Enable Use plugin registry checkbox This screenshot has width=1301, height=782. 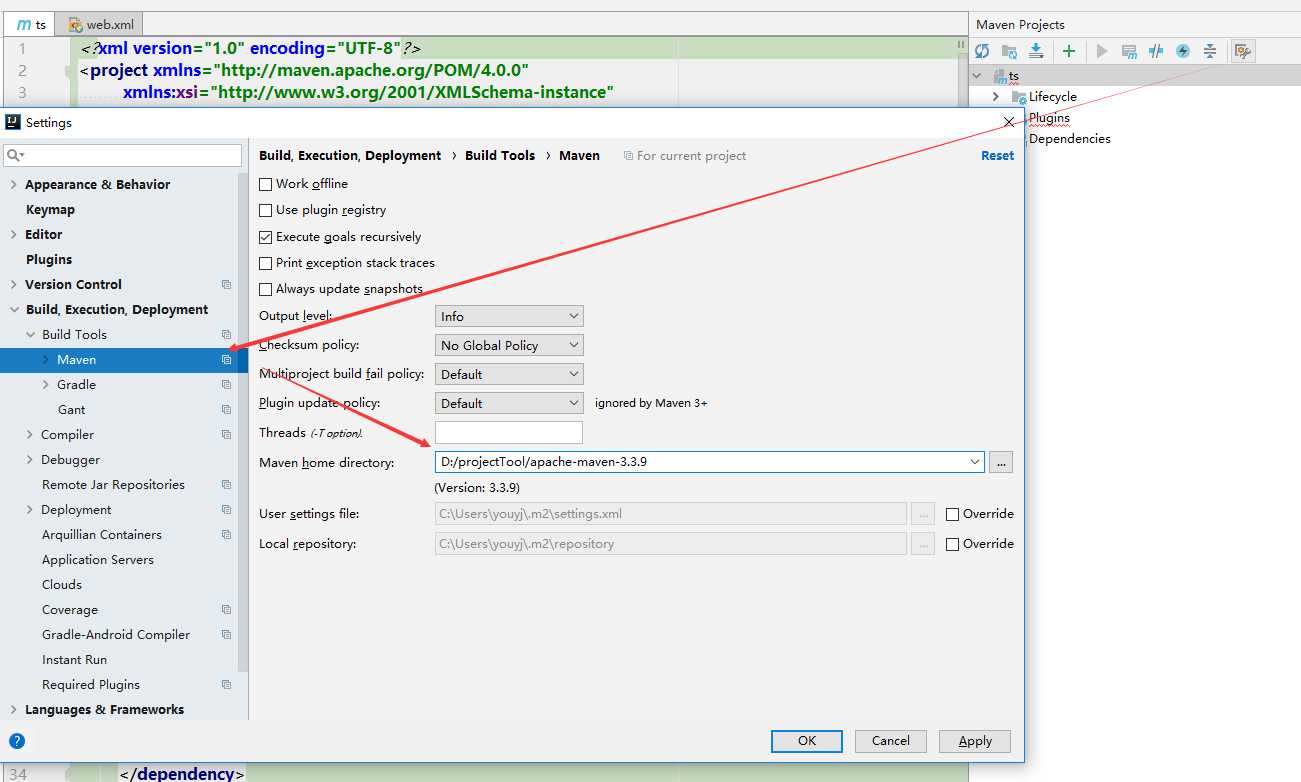pos(266,210)
